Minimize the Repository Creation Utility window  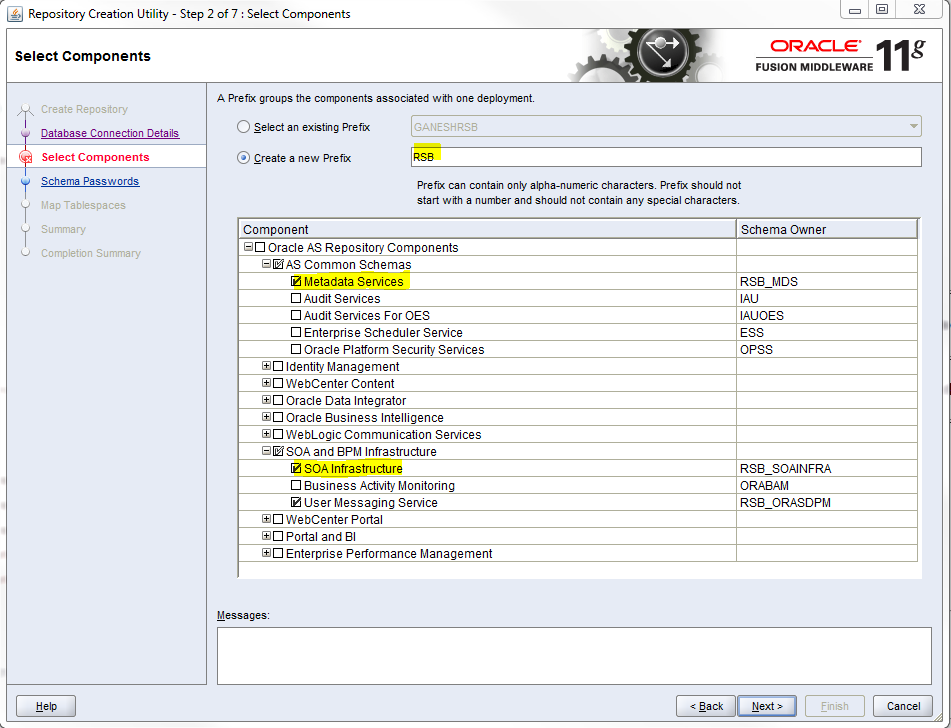click(x=855, y=9)
